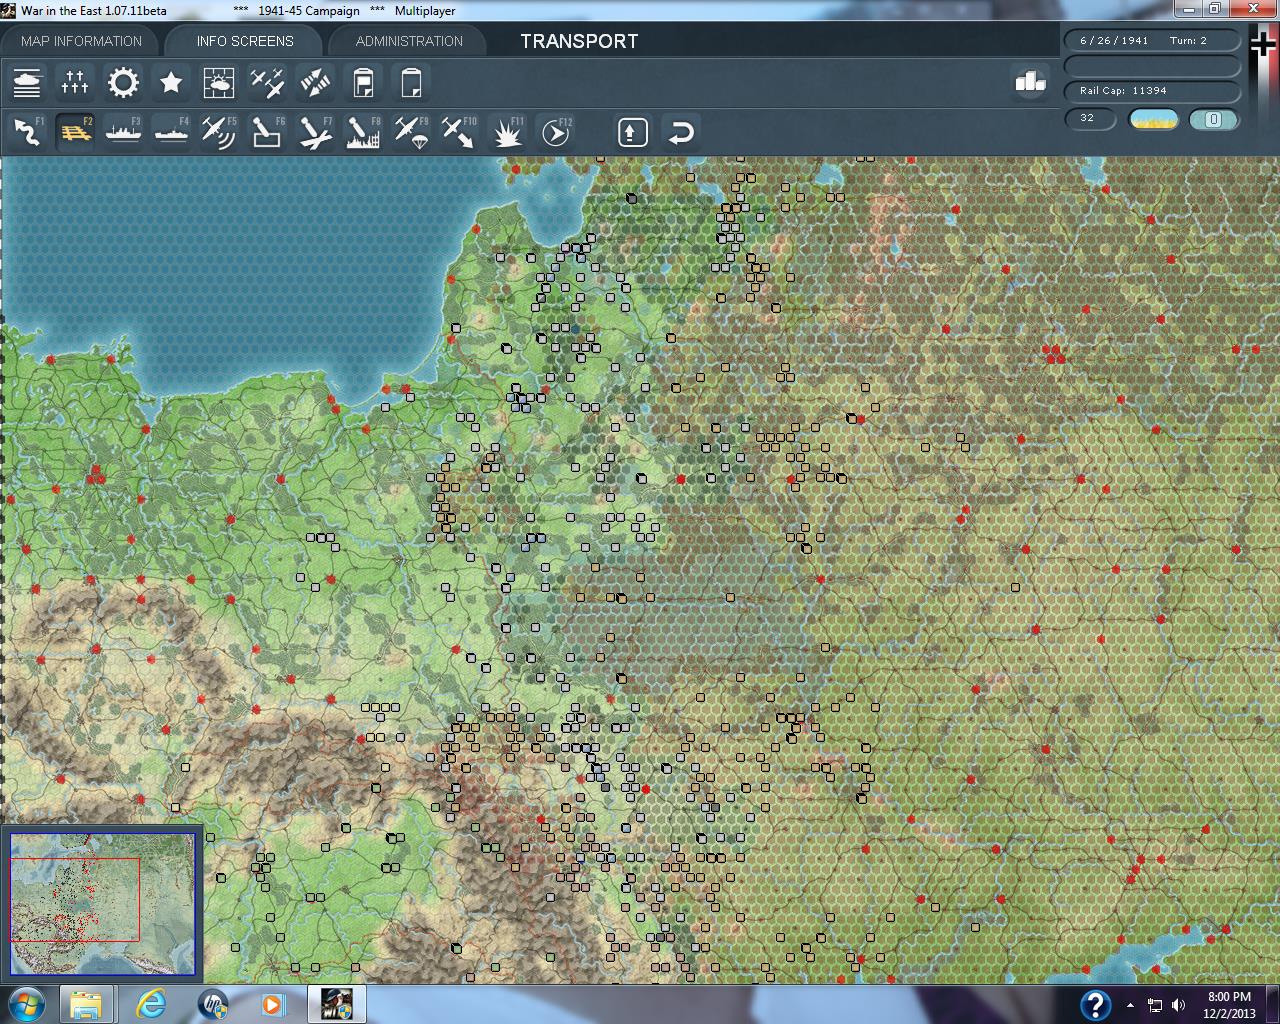Select the F4 amphibious transport mode

(x=171, y=132)
